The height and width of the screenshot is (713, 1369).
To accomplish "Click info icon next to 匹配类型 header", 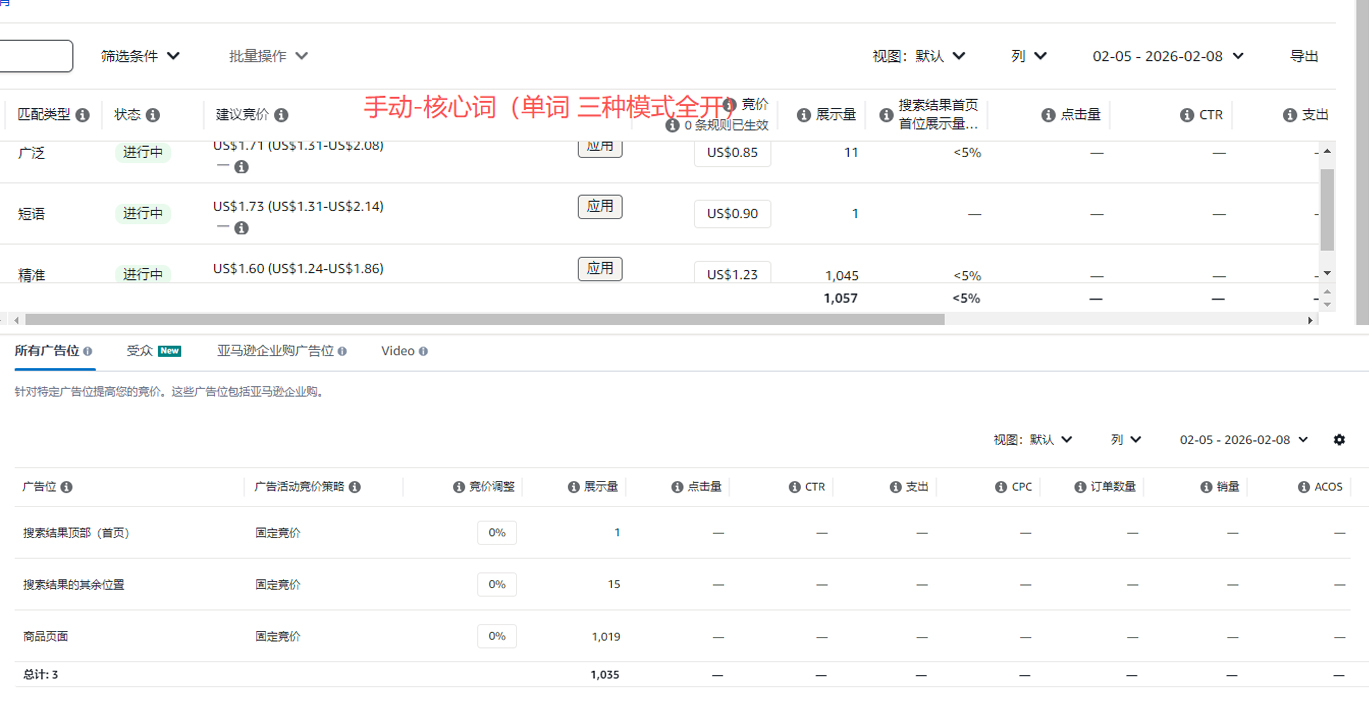I will [83, 115].
